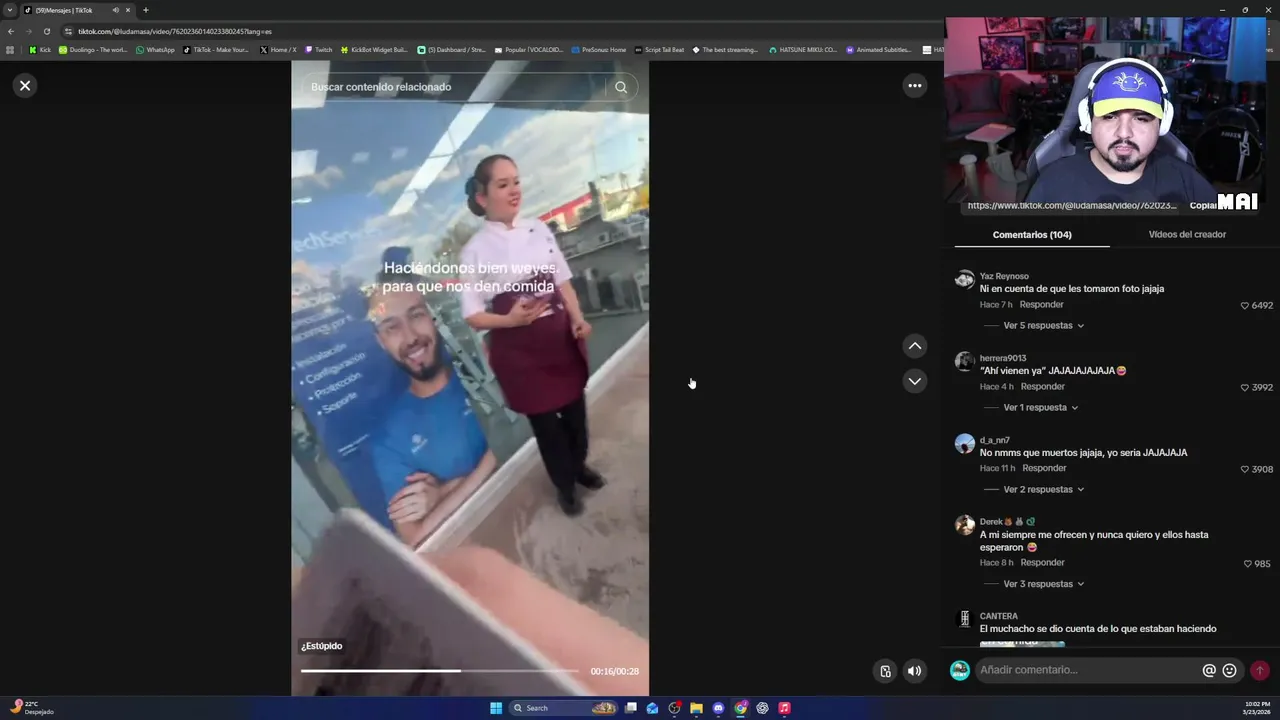Insert a mention with the @ icon
1280x720 pixels.
[x=1209, y=671]
